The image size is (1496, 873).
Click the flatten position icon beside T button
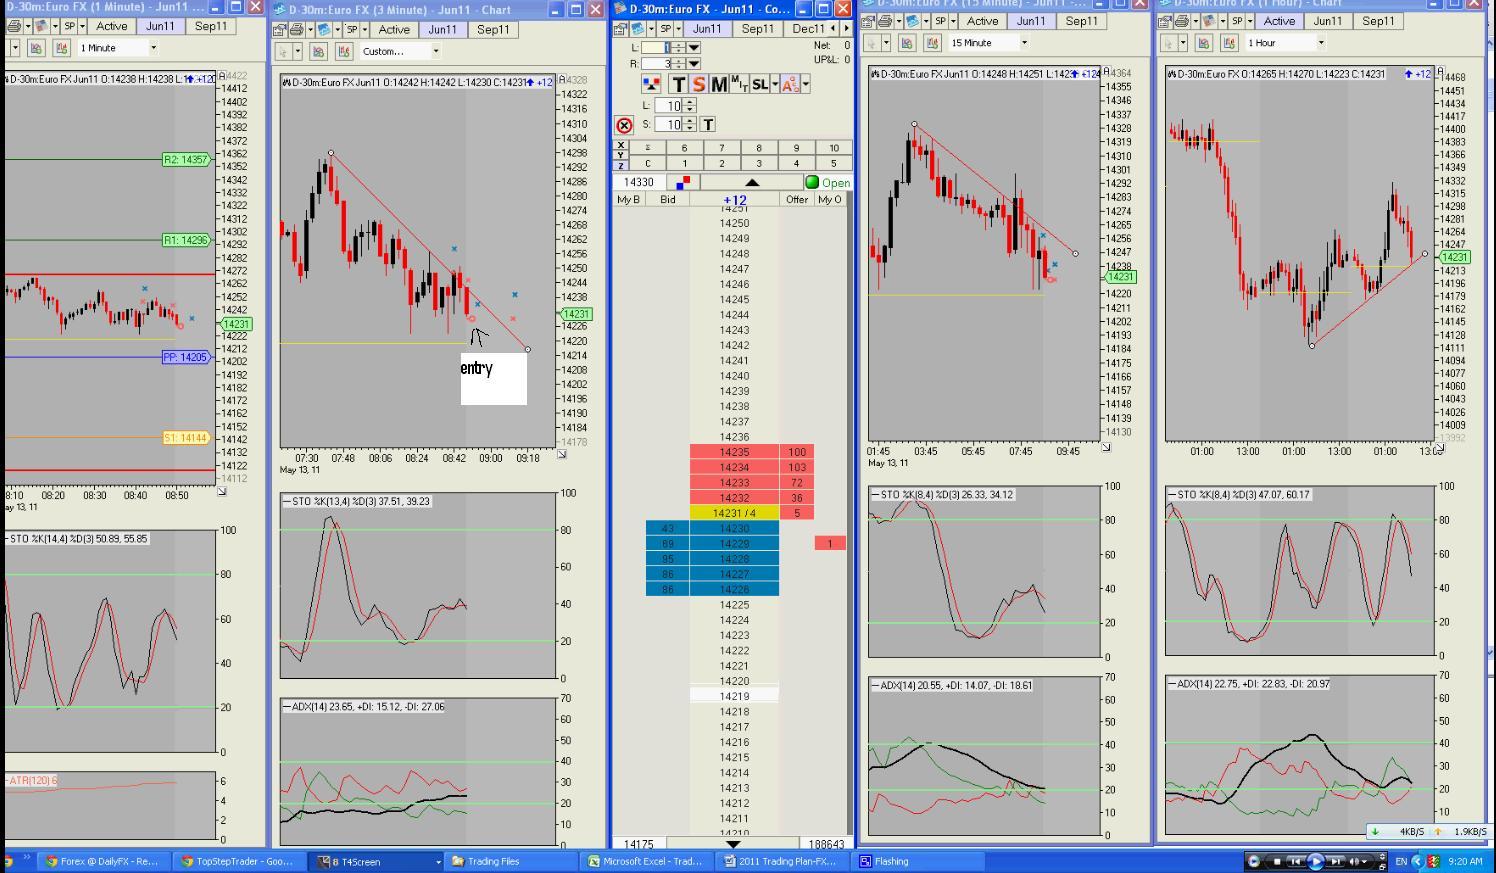[x=651, y=85]
